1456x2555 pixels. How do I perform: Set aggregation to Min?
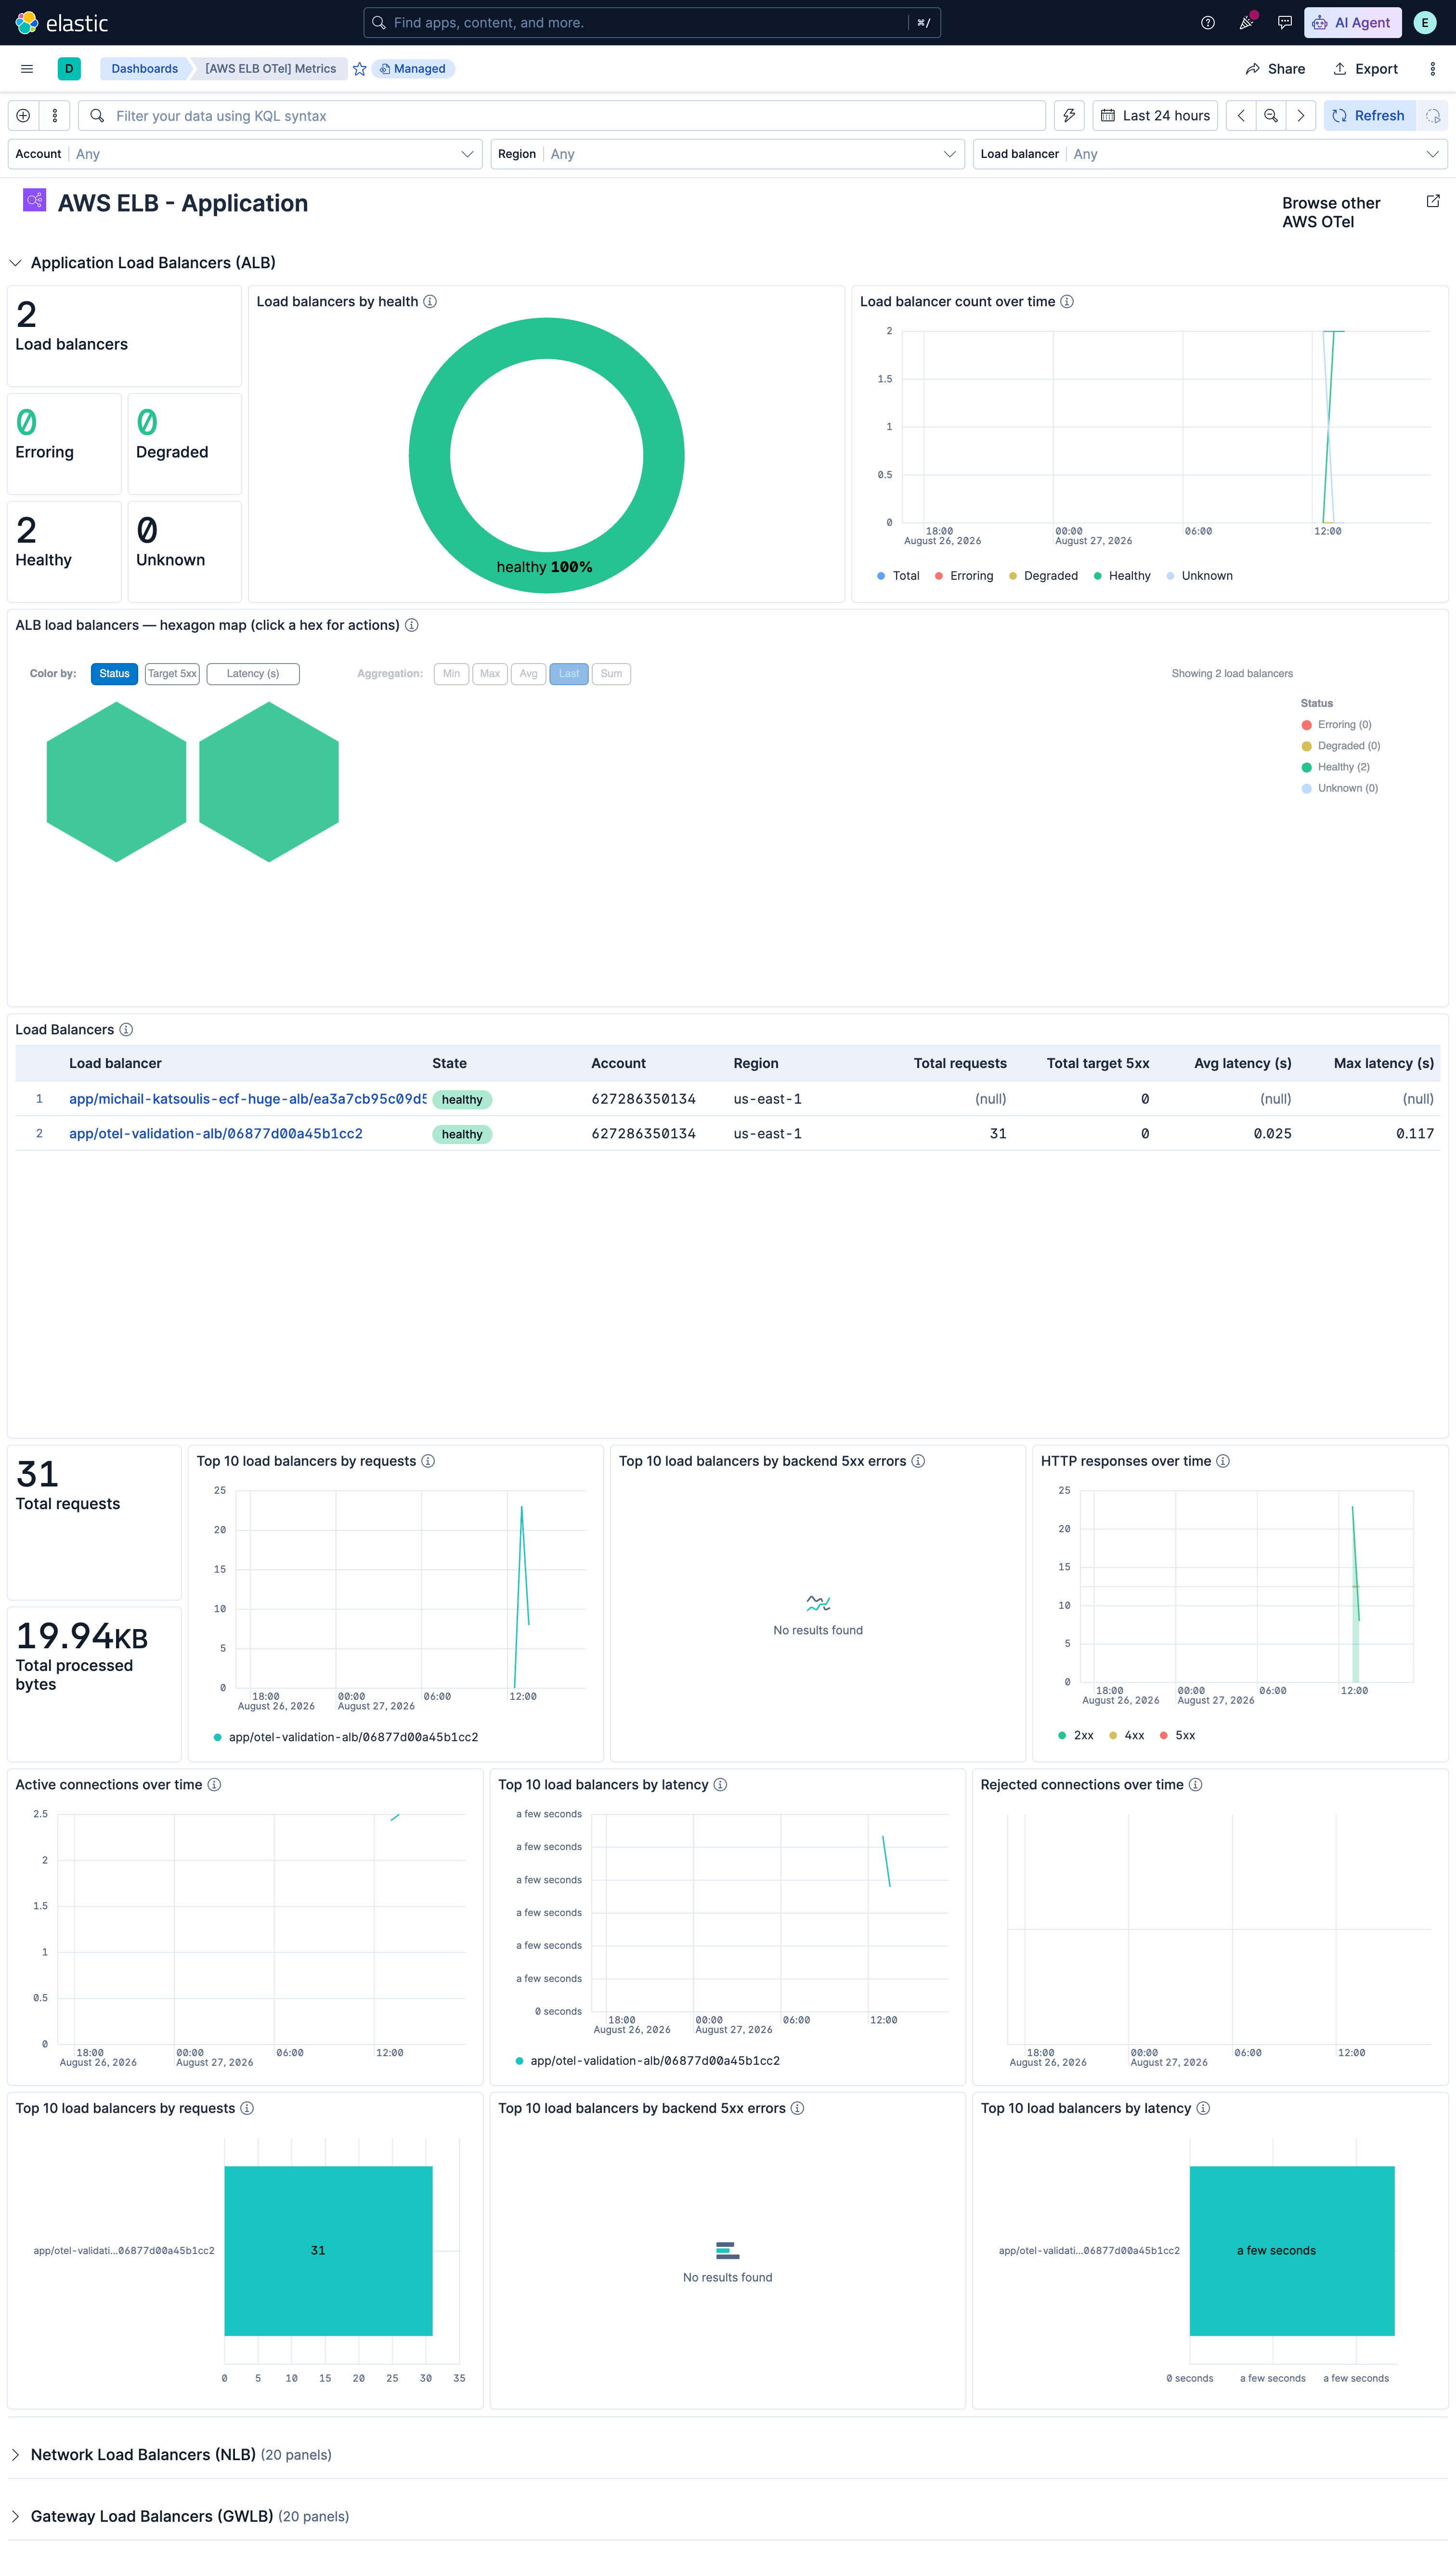[x=451, y=674]
